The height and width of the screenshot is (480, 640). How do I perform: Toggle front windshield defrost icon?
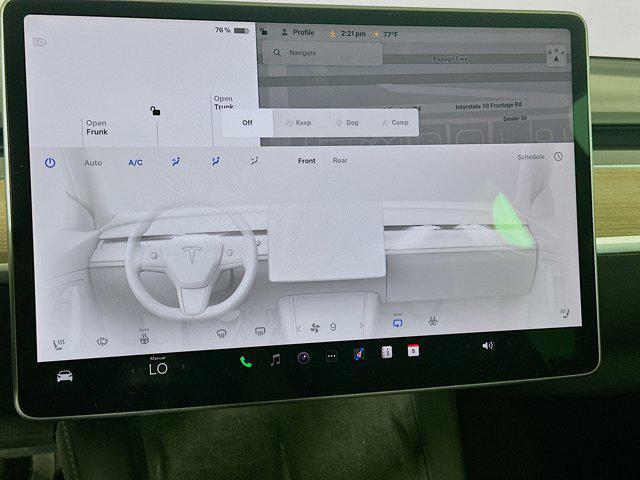tap(222, 333)
